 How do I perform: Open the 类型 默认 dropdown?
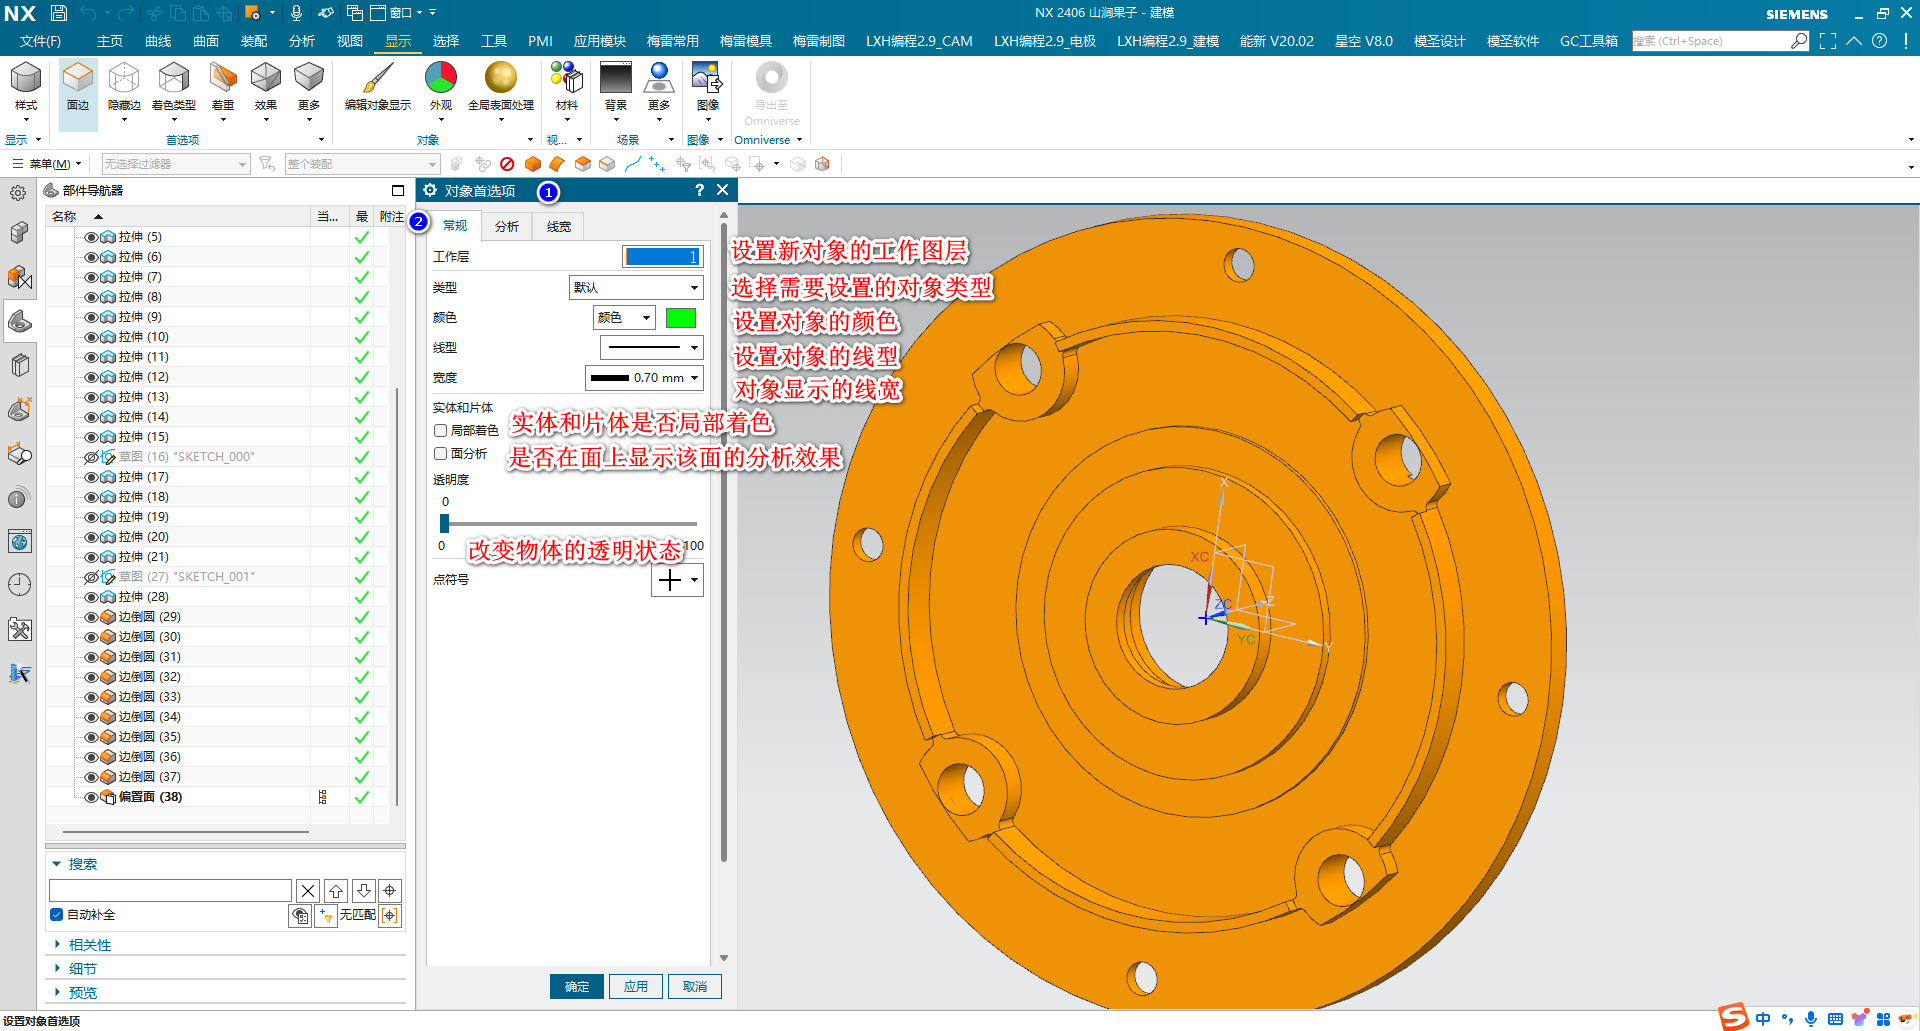coord(636,287)
